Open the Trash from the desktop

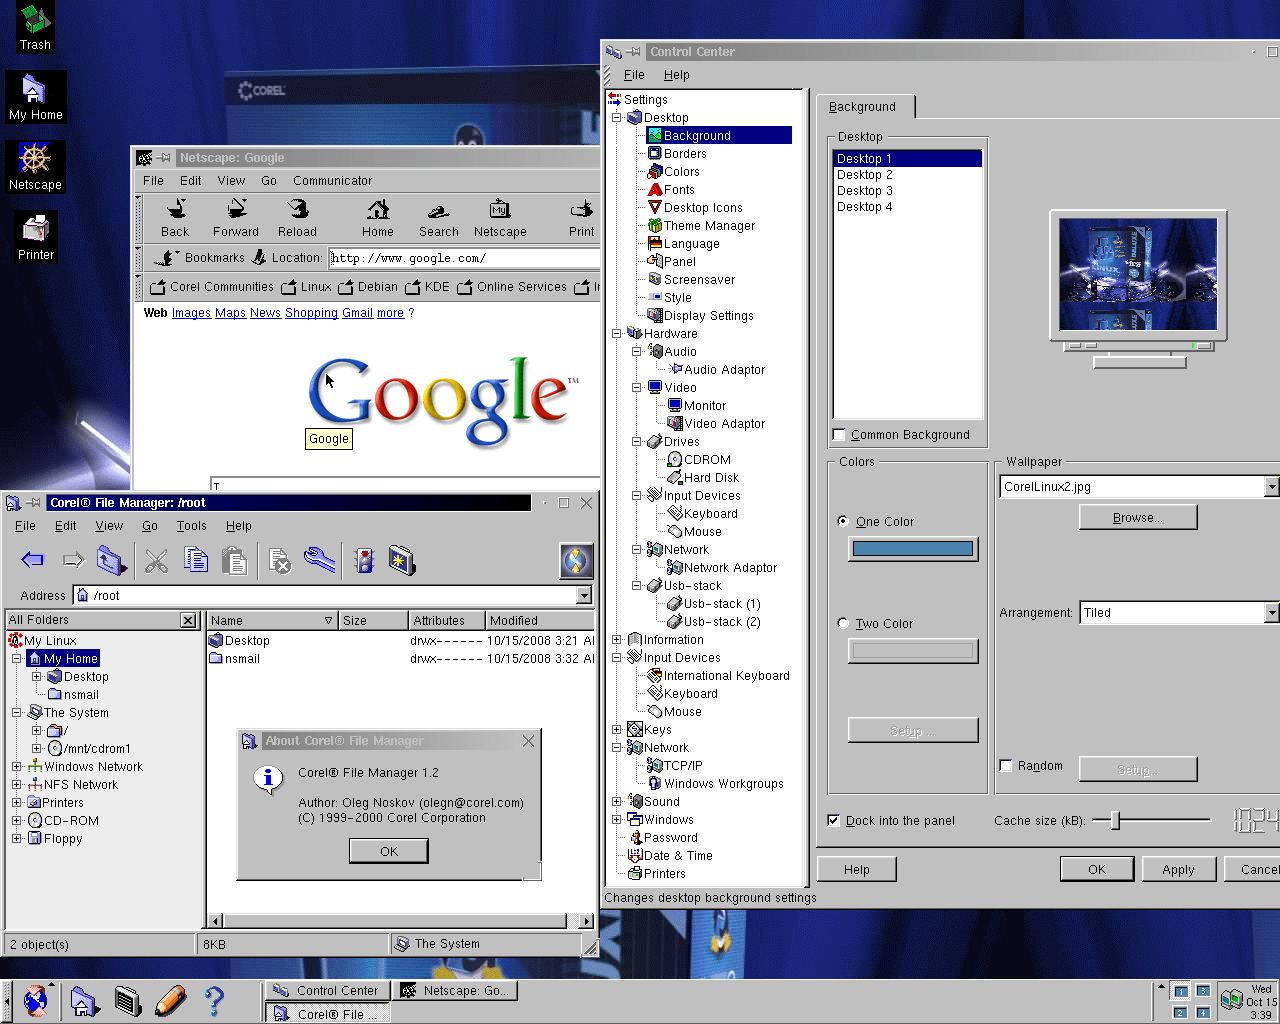[x=35, y=27]
